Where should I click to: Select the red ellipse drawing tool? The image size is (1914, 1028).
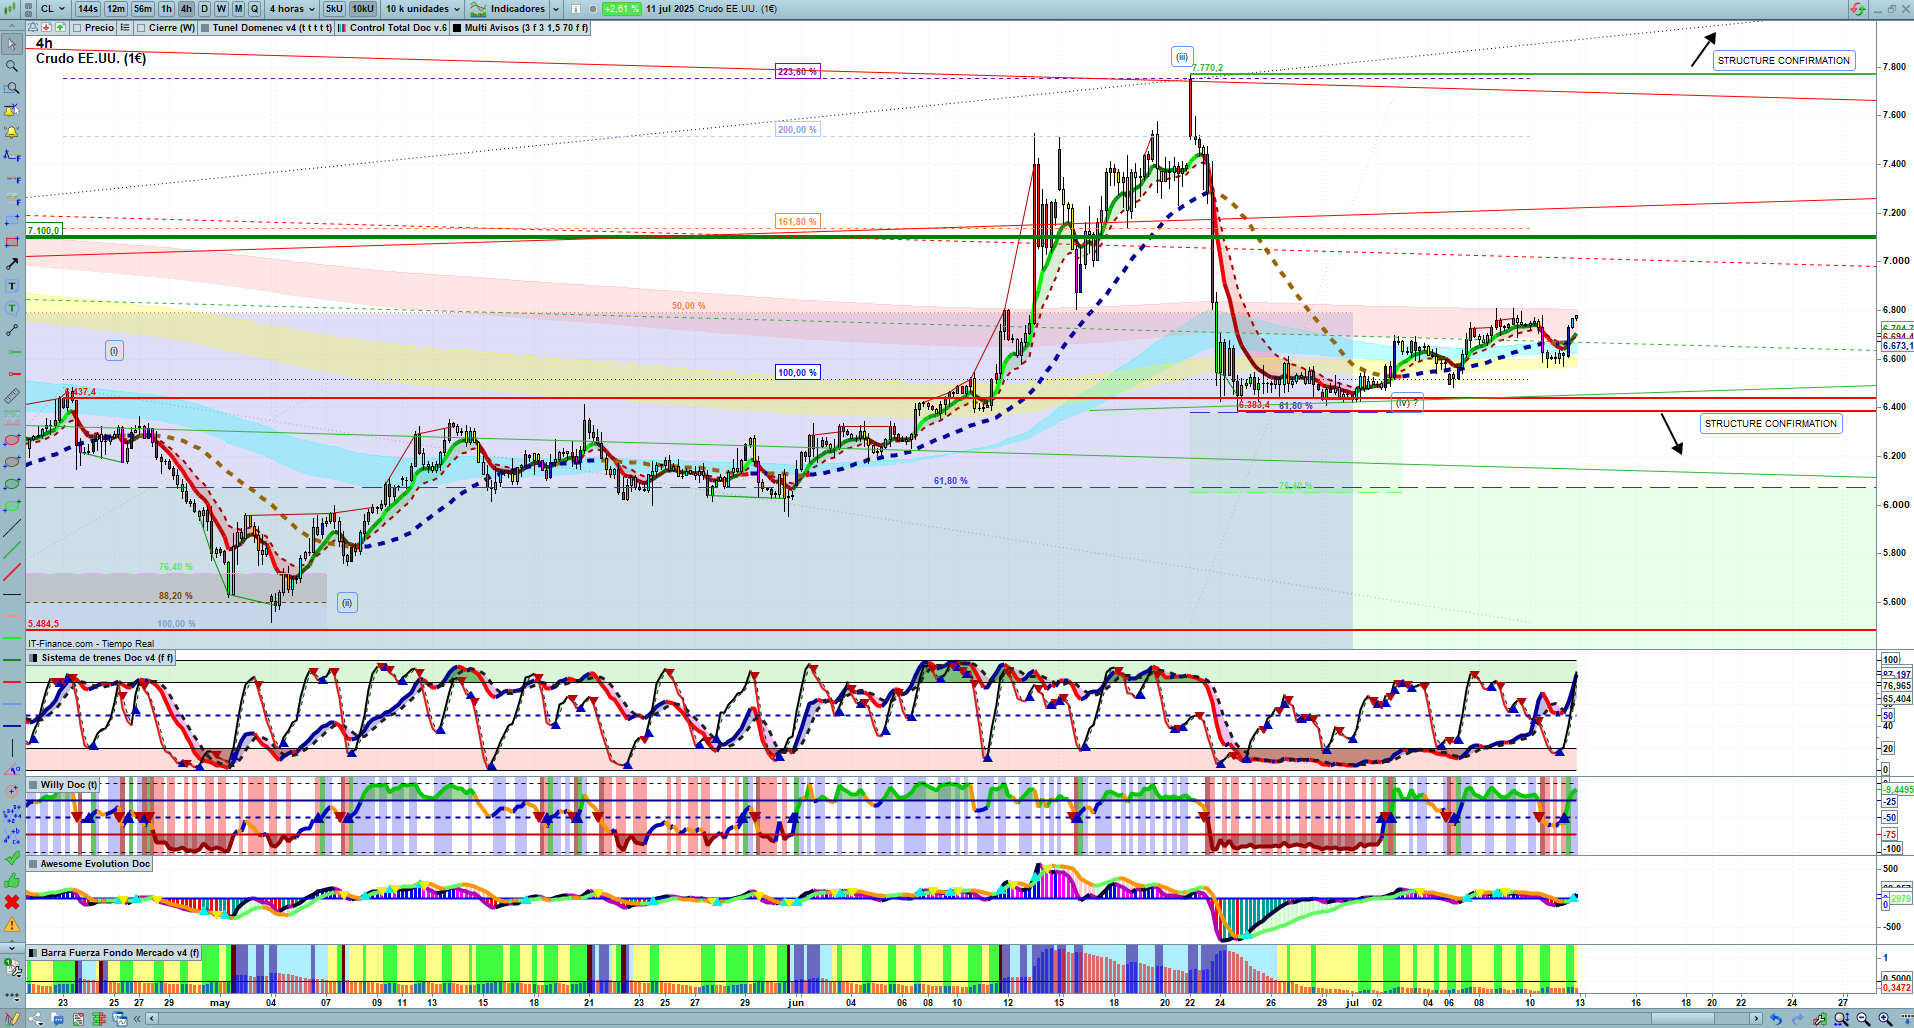coord(12,440)
